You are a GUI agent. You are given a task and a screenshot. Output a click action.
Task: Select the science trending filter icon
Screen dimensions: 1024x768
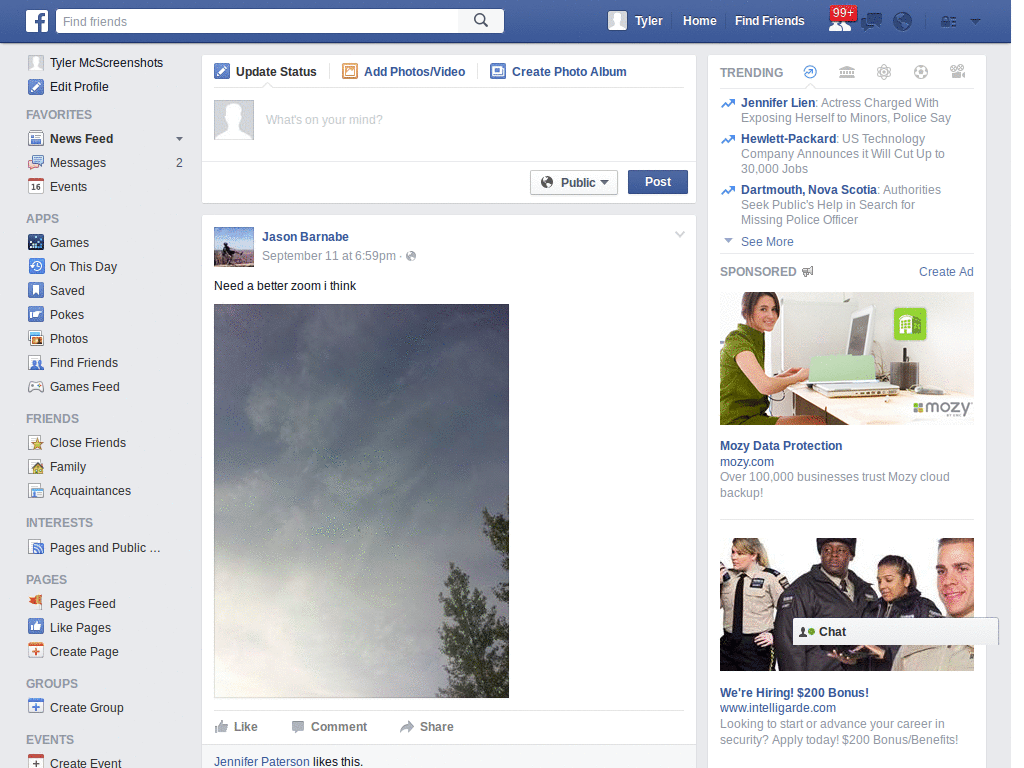[884, 72]
